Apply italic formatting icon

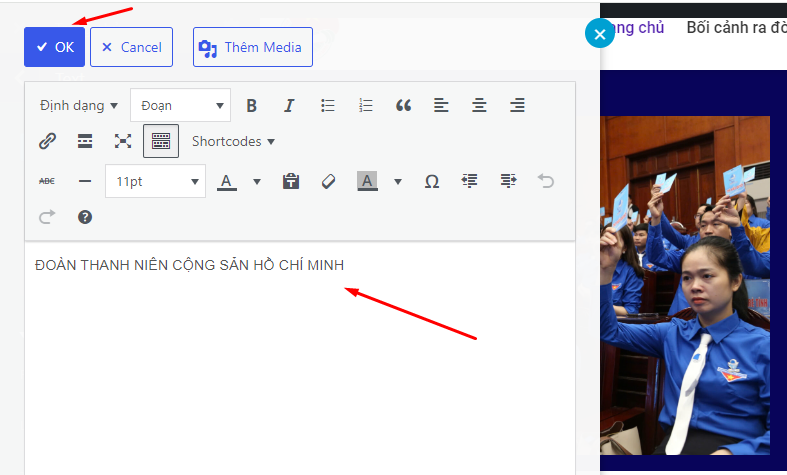pos(289,105)
